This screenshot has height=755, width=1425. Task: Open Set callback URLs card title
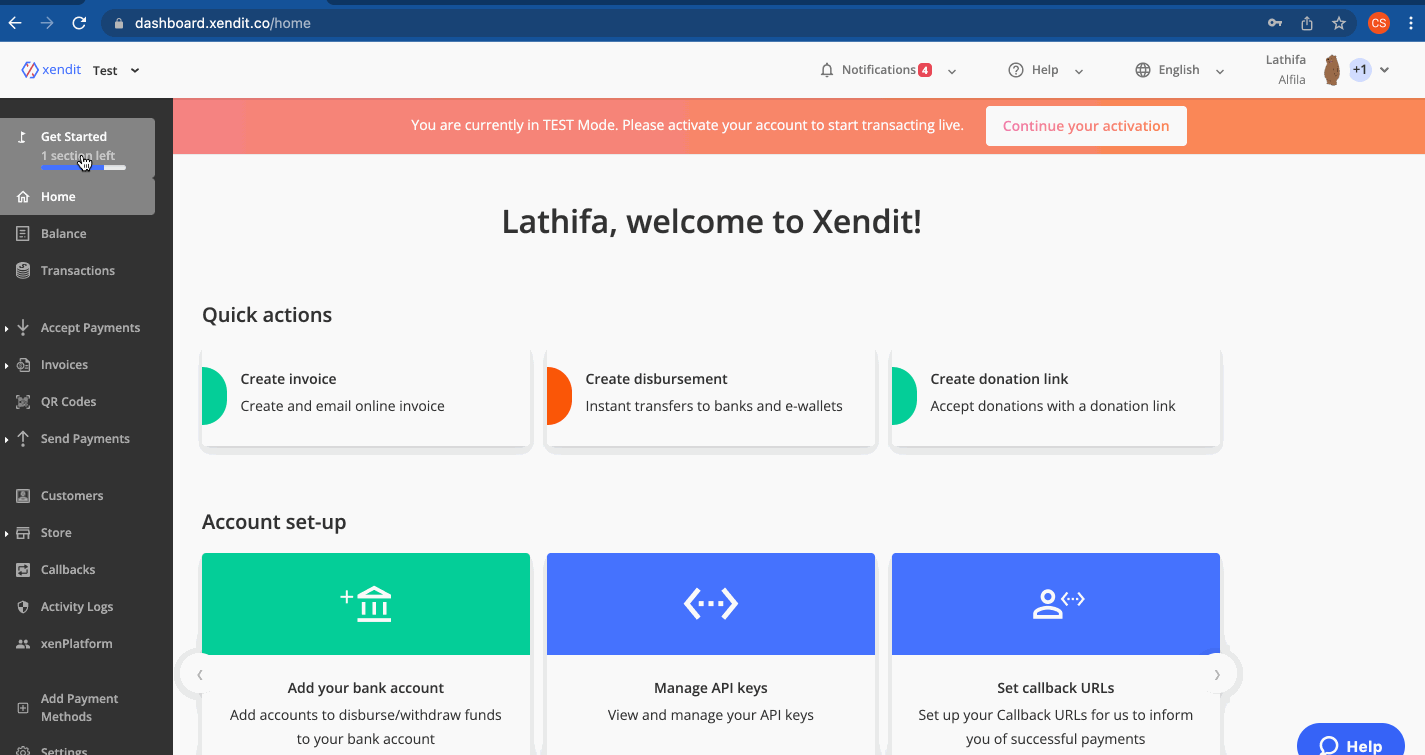coord(1056,688)
